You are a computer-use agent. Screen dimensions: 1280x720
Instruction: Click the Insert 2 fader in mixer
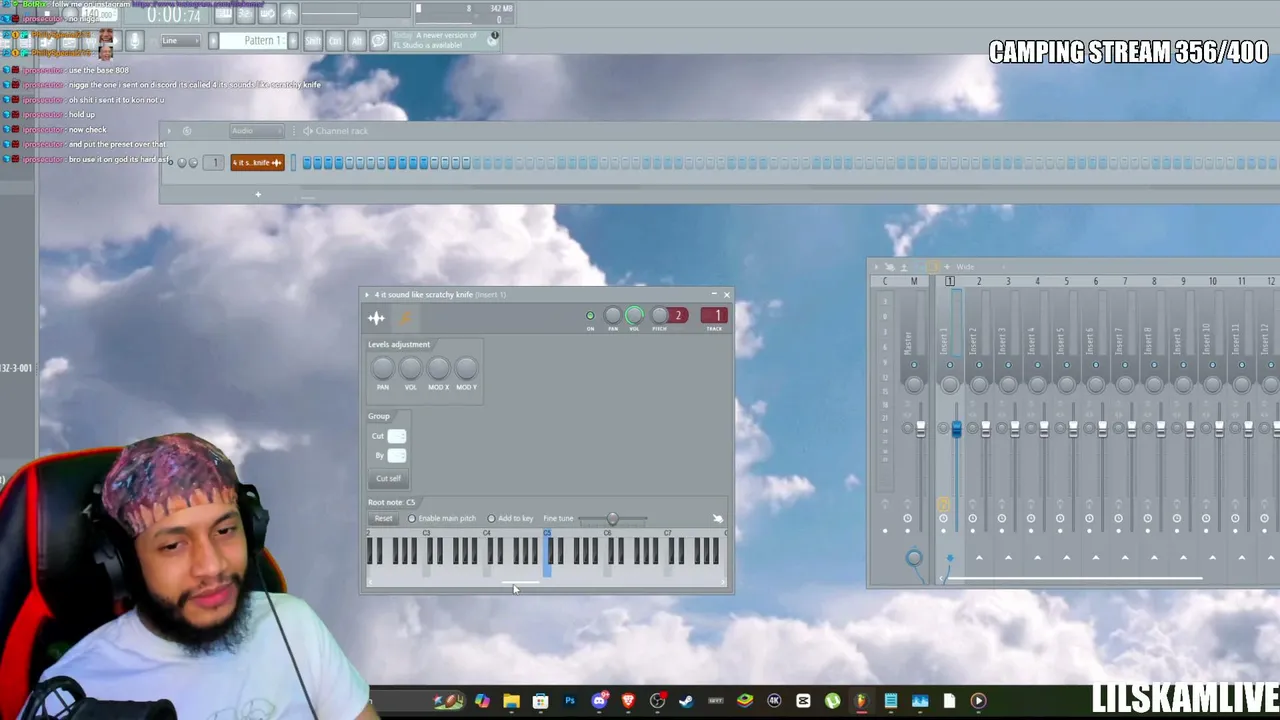point(986,429)
